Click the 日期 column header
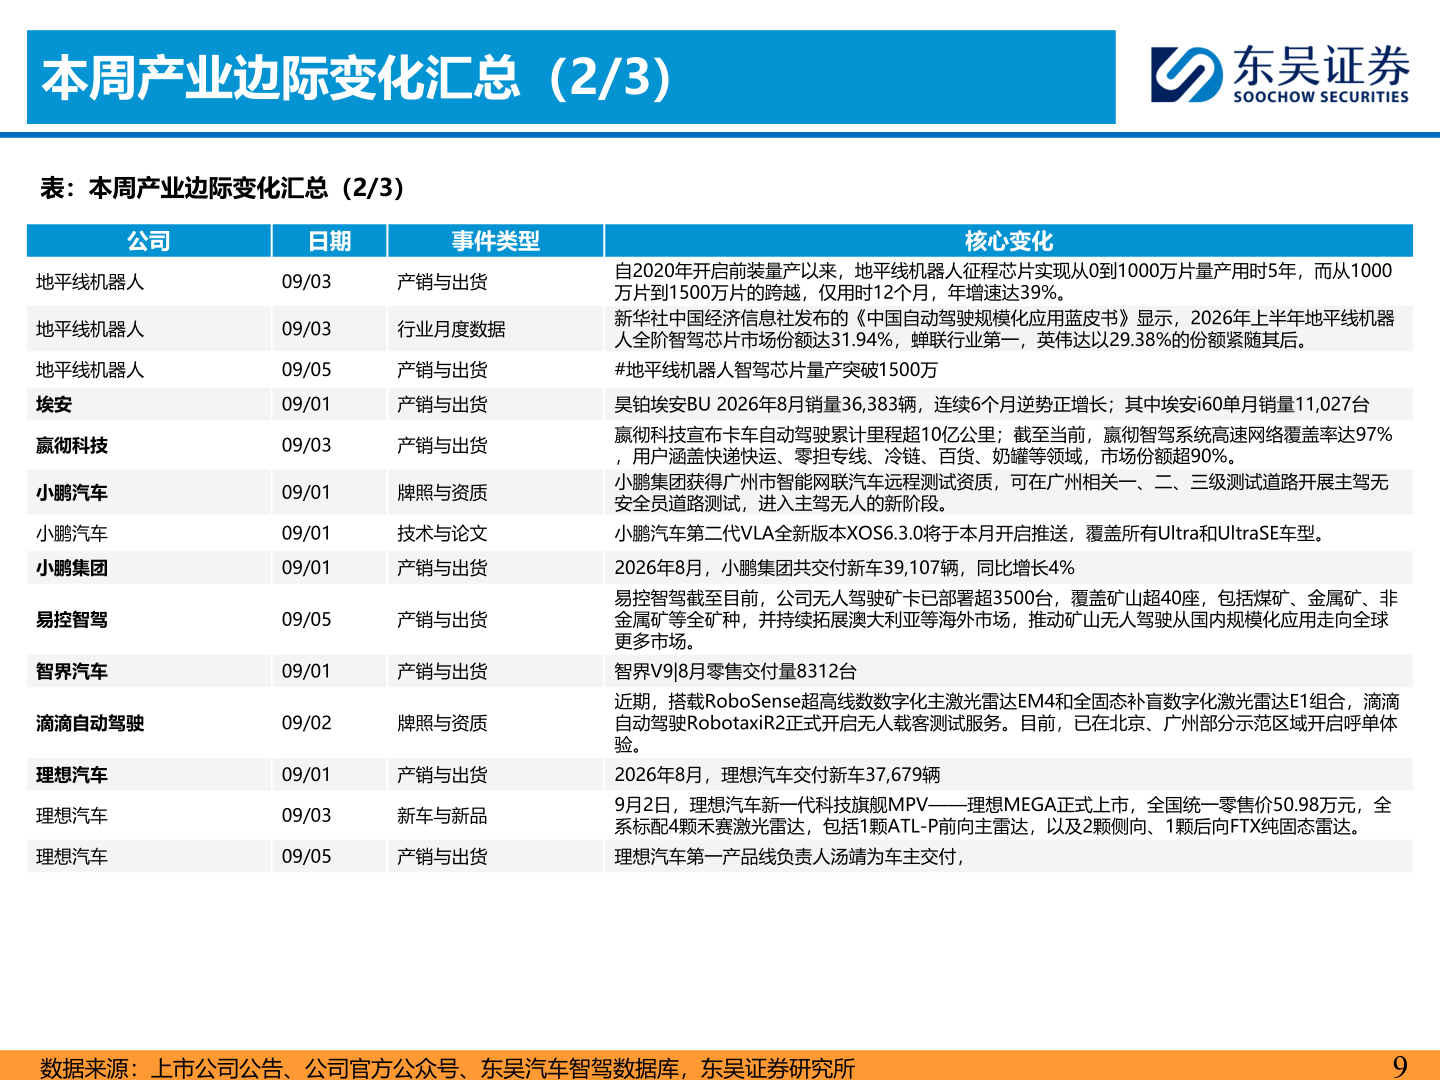Viewport: 1440px width, 1080px height. tap(329, 241)
